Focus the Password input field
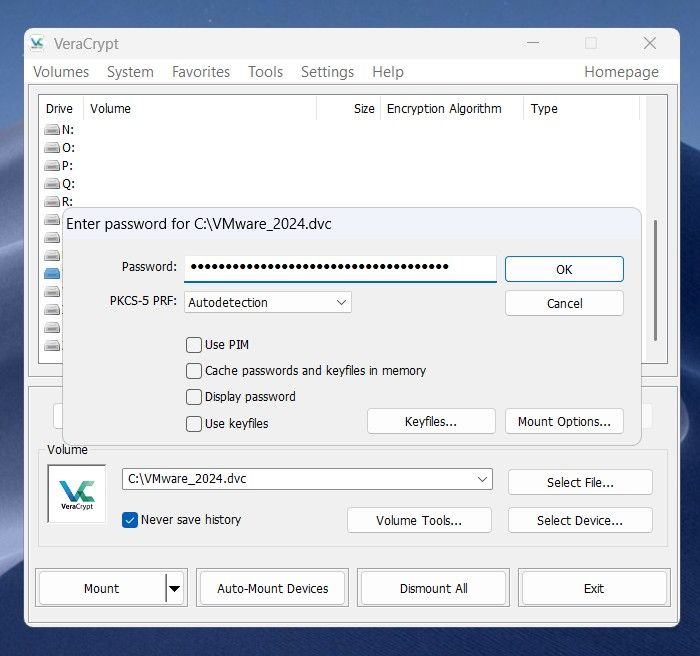 (x=340, y=268)
